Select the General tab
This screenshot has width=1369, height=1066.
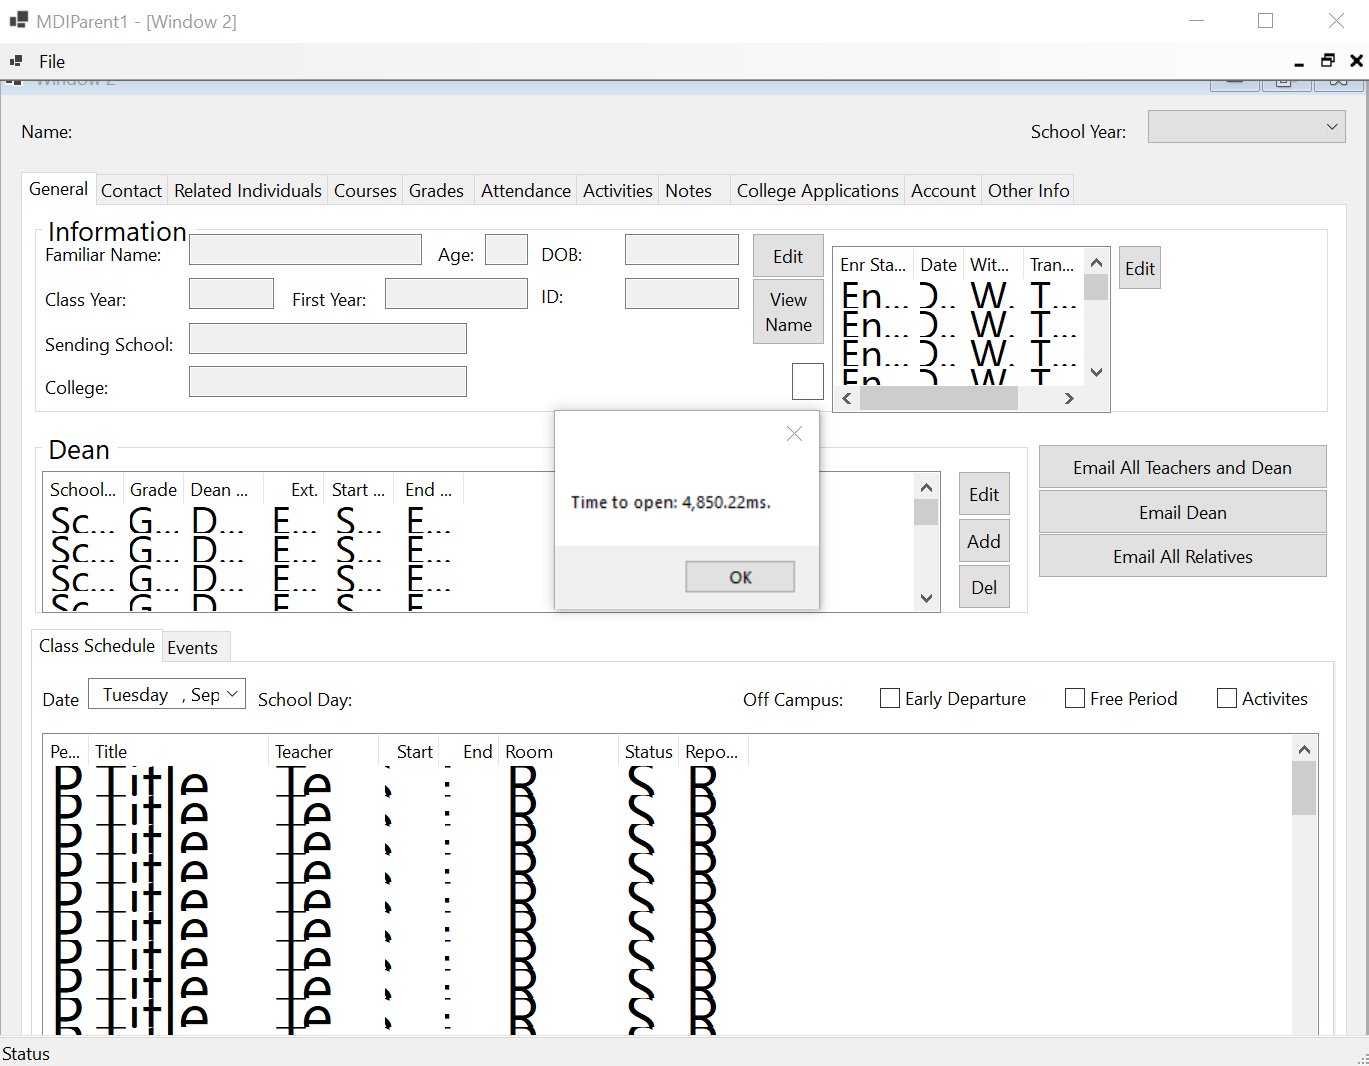58,189
